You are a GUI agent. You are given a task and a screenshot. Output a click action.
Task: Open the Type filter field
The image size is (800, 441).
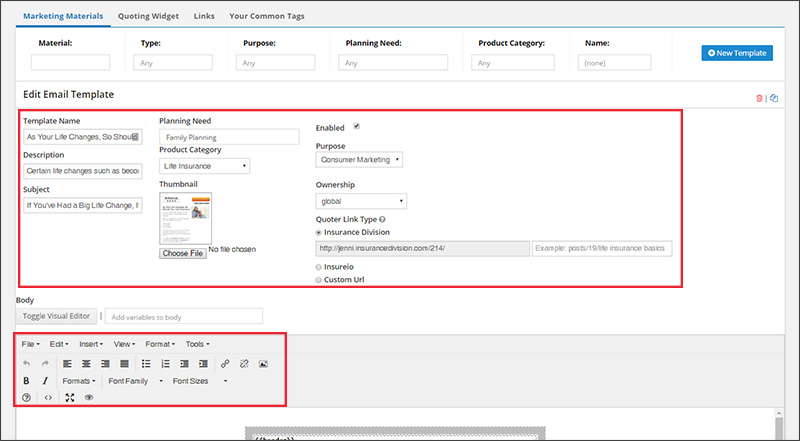pyautogui.click(x=173, y=63)
